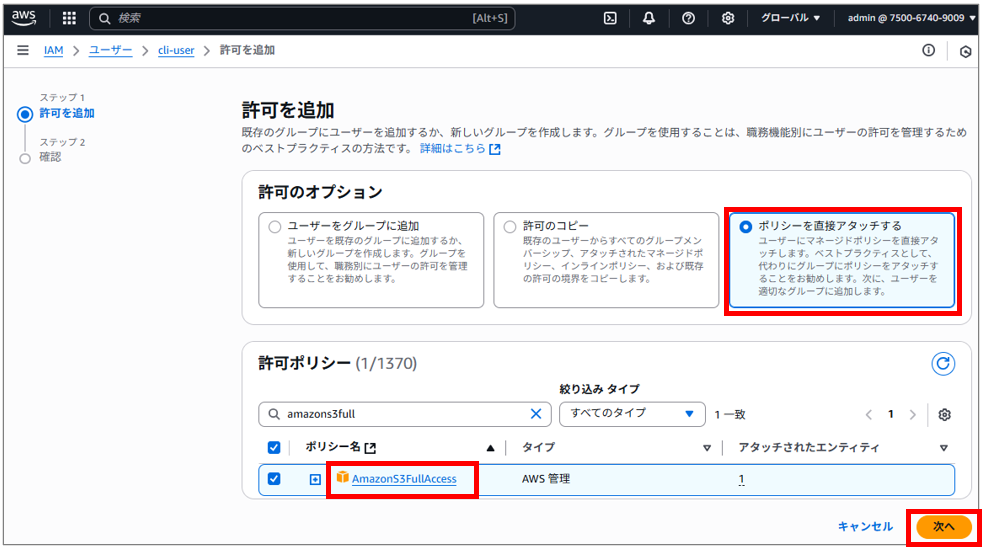Open the policy table preferences gear

(944, 414)
